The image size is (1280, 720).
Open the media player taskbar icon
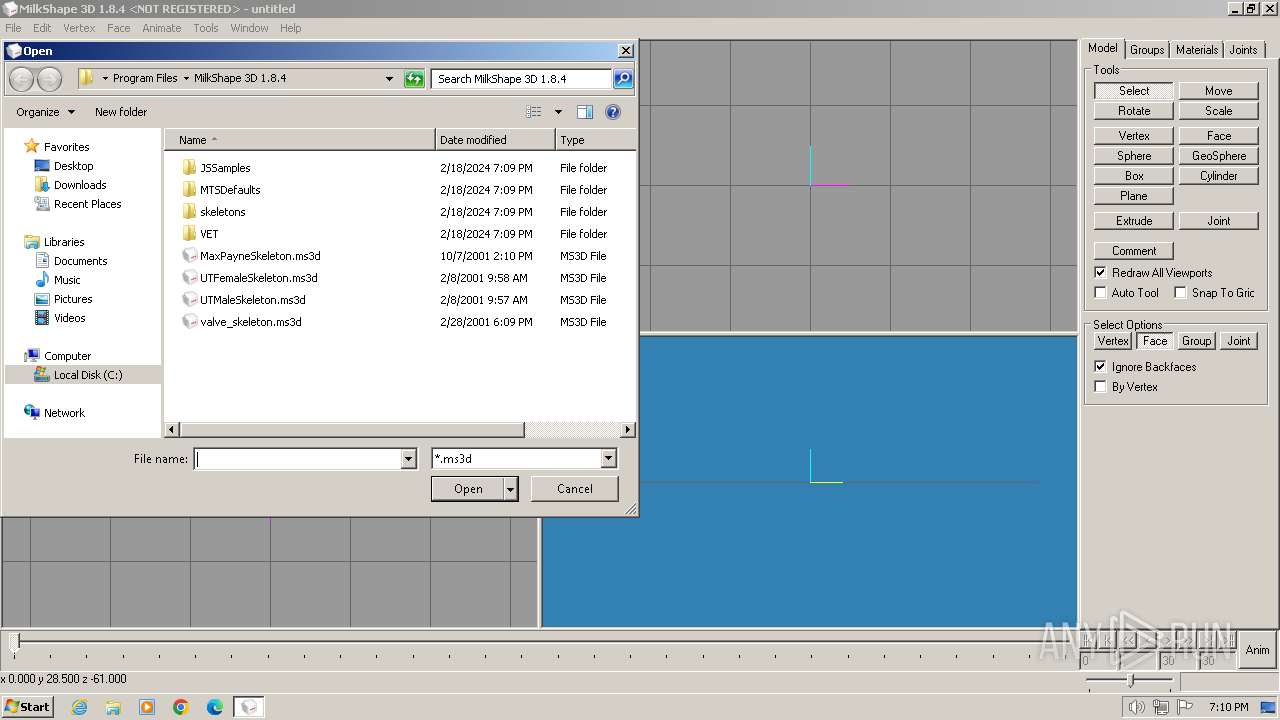point(147,707)
